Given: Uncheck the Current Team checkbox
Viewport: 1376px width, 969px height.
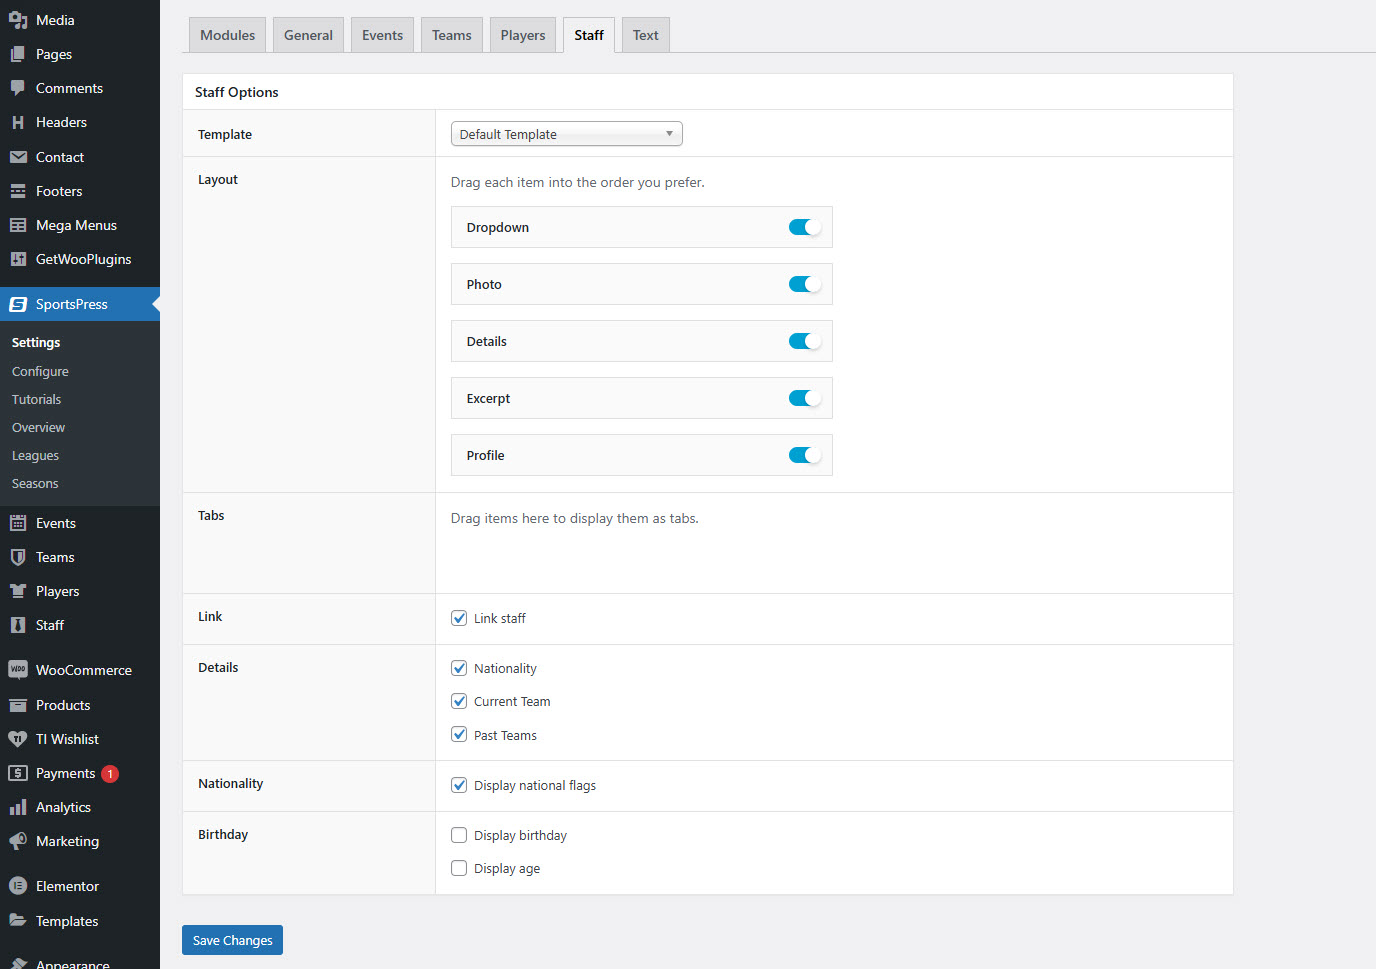Looking at the screenshot, I should pos(459,701).
